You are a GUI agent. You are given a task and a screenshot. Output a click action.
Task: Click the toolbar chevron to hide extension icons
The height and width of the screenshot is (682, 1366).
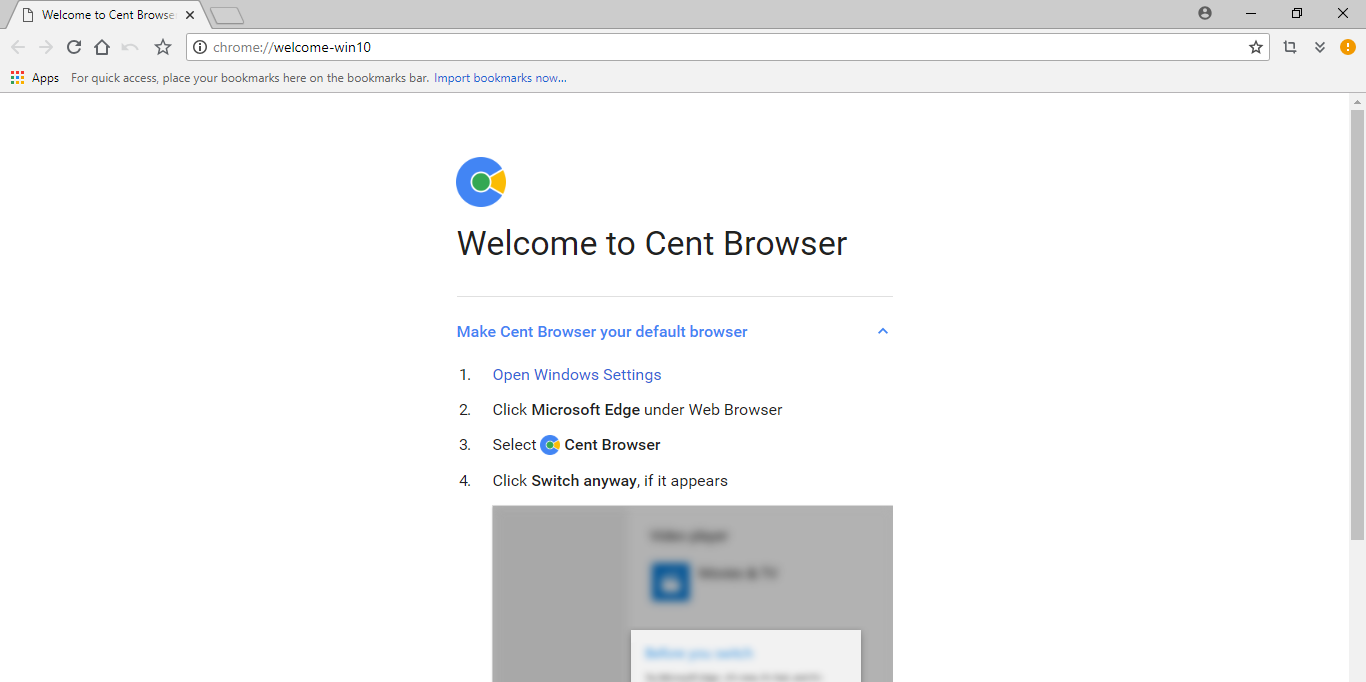pos(1318,46)
